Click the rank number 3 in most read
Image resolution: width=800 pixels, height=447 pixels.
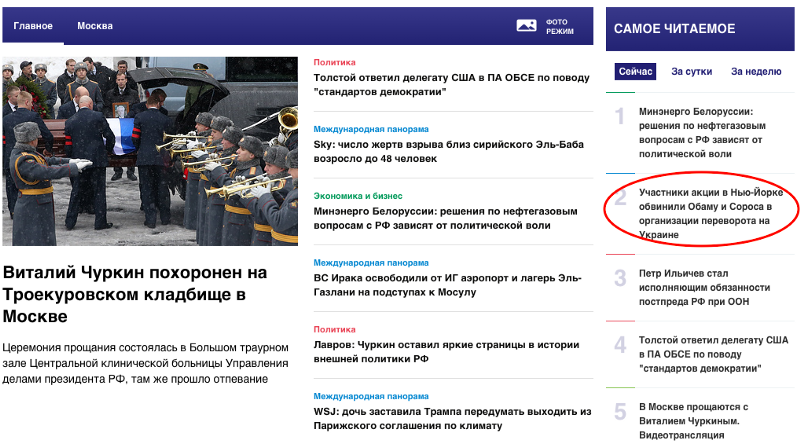[x=620, y=278]
